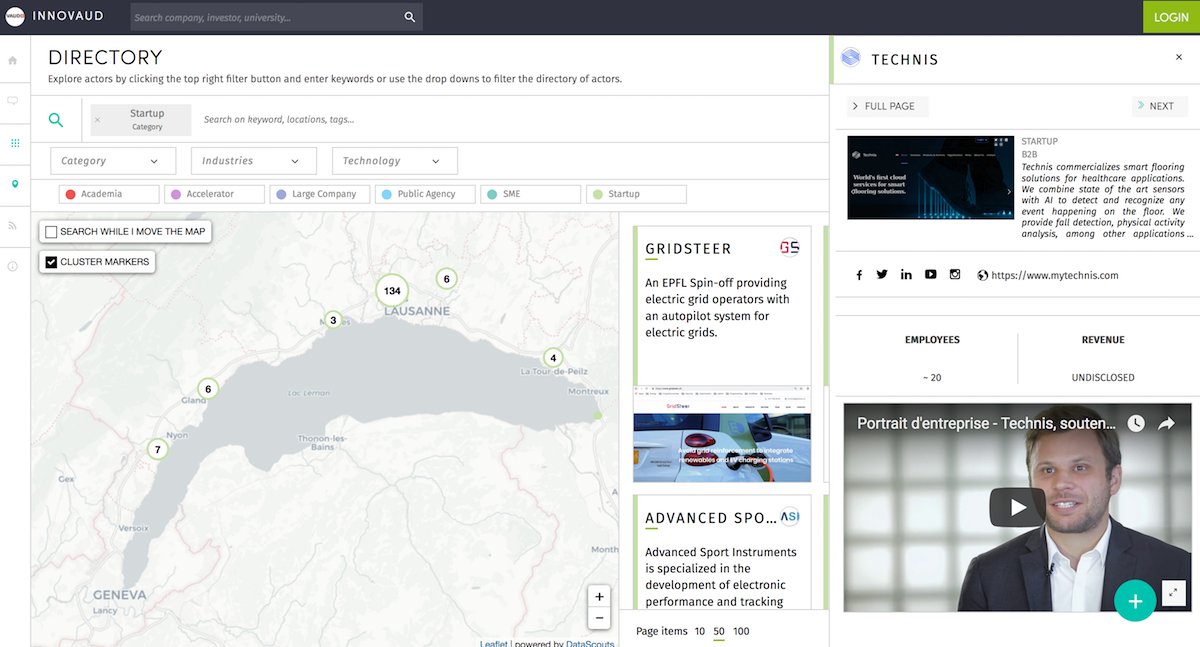Image resolution: width=1200 pixels, height=647 pixels.
Task: Click the video Watch later clock icon
Action: [x=1136, y=424]
